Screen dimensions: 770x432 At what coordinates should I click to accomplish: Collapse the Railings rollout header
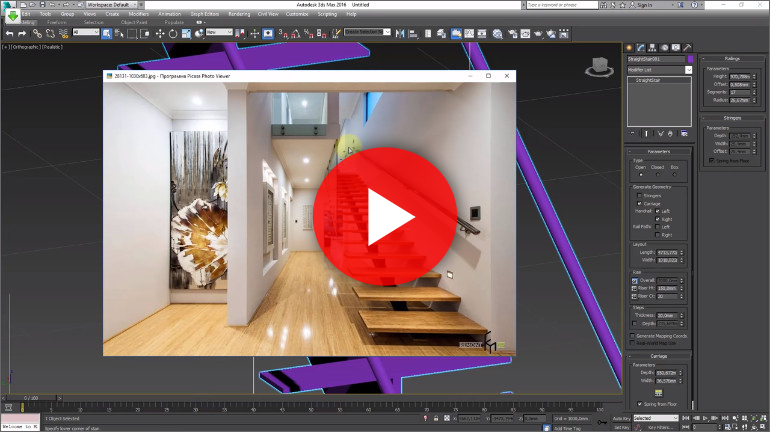[732, 58]
